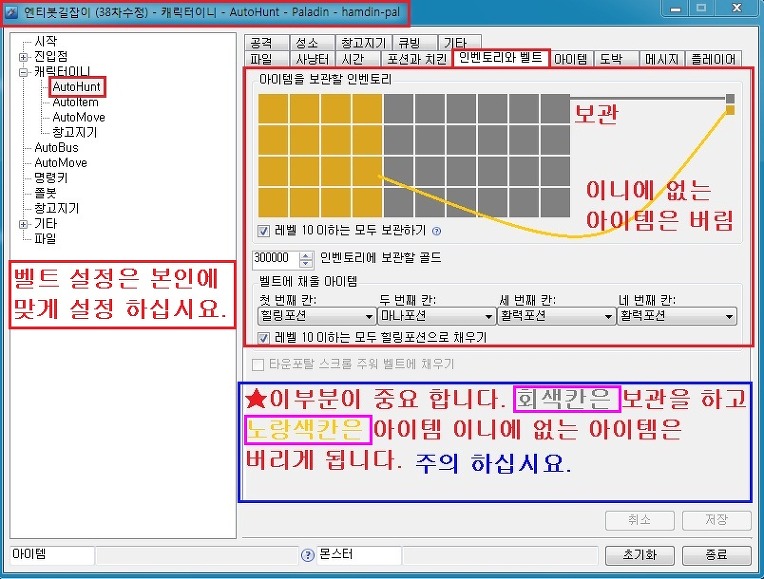Click the 초기화 button
764x579 pixels.
[x=640, y=555]
